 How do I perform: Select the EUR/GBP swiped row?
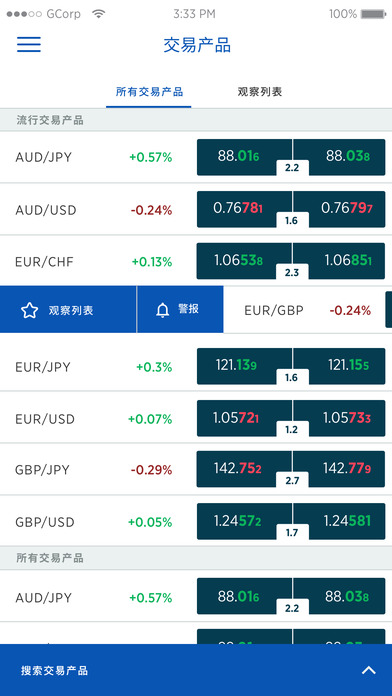pyautogui.click(x=308, y=310)
